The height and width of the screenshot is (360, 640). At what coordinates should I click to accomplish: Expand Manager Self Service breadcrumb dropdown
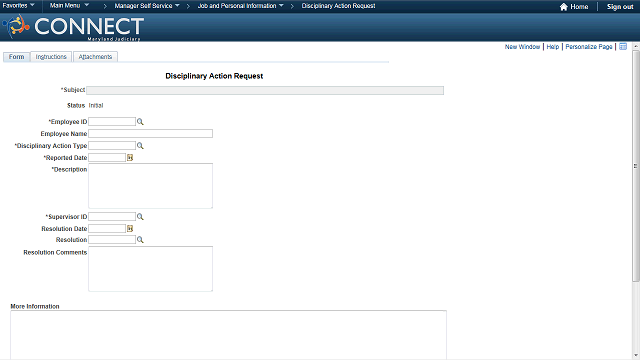click(x=147, y=6)
